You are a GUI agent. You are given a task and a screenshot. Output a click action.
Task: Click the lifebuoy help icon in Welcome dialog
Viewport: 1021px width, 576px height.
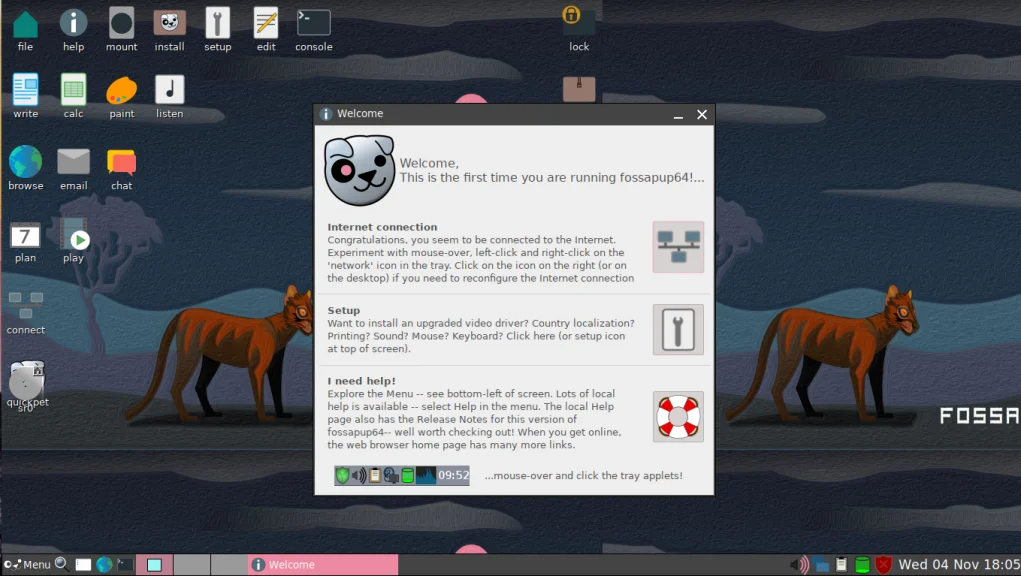pos(678,417)
